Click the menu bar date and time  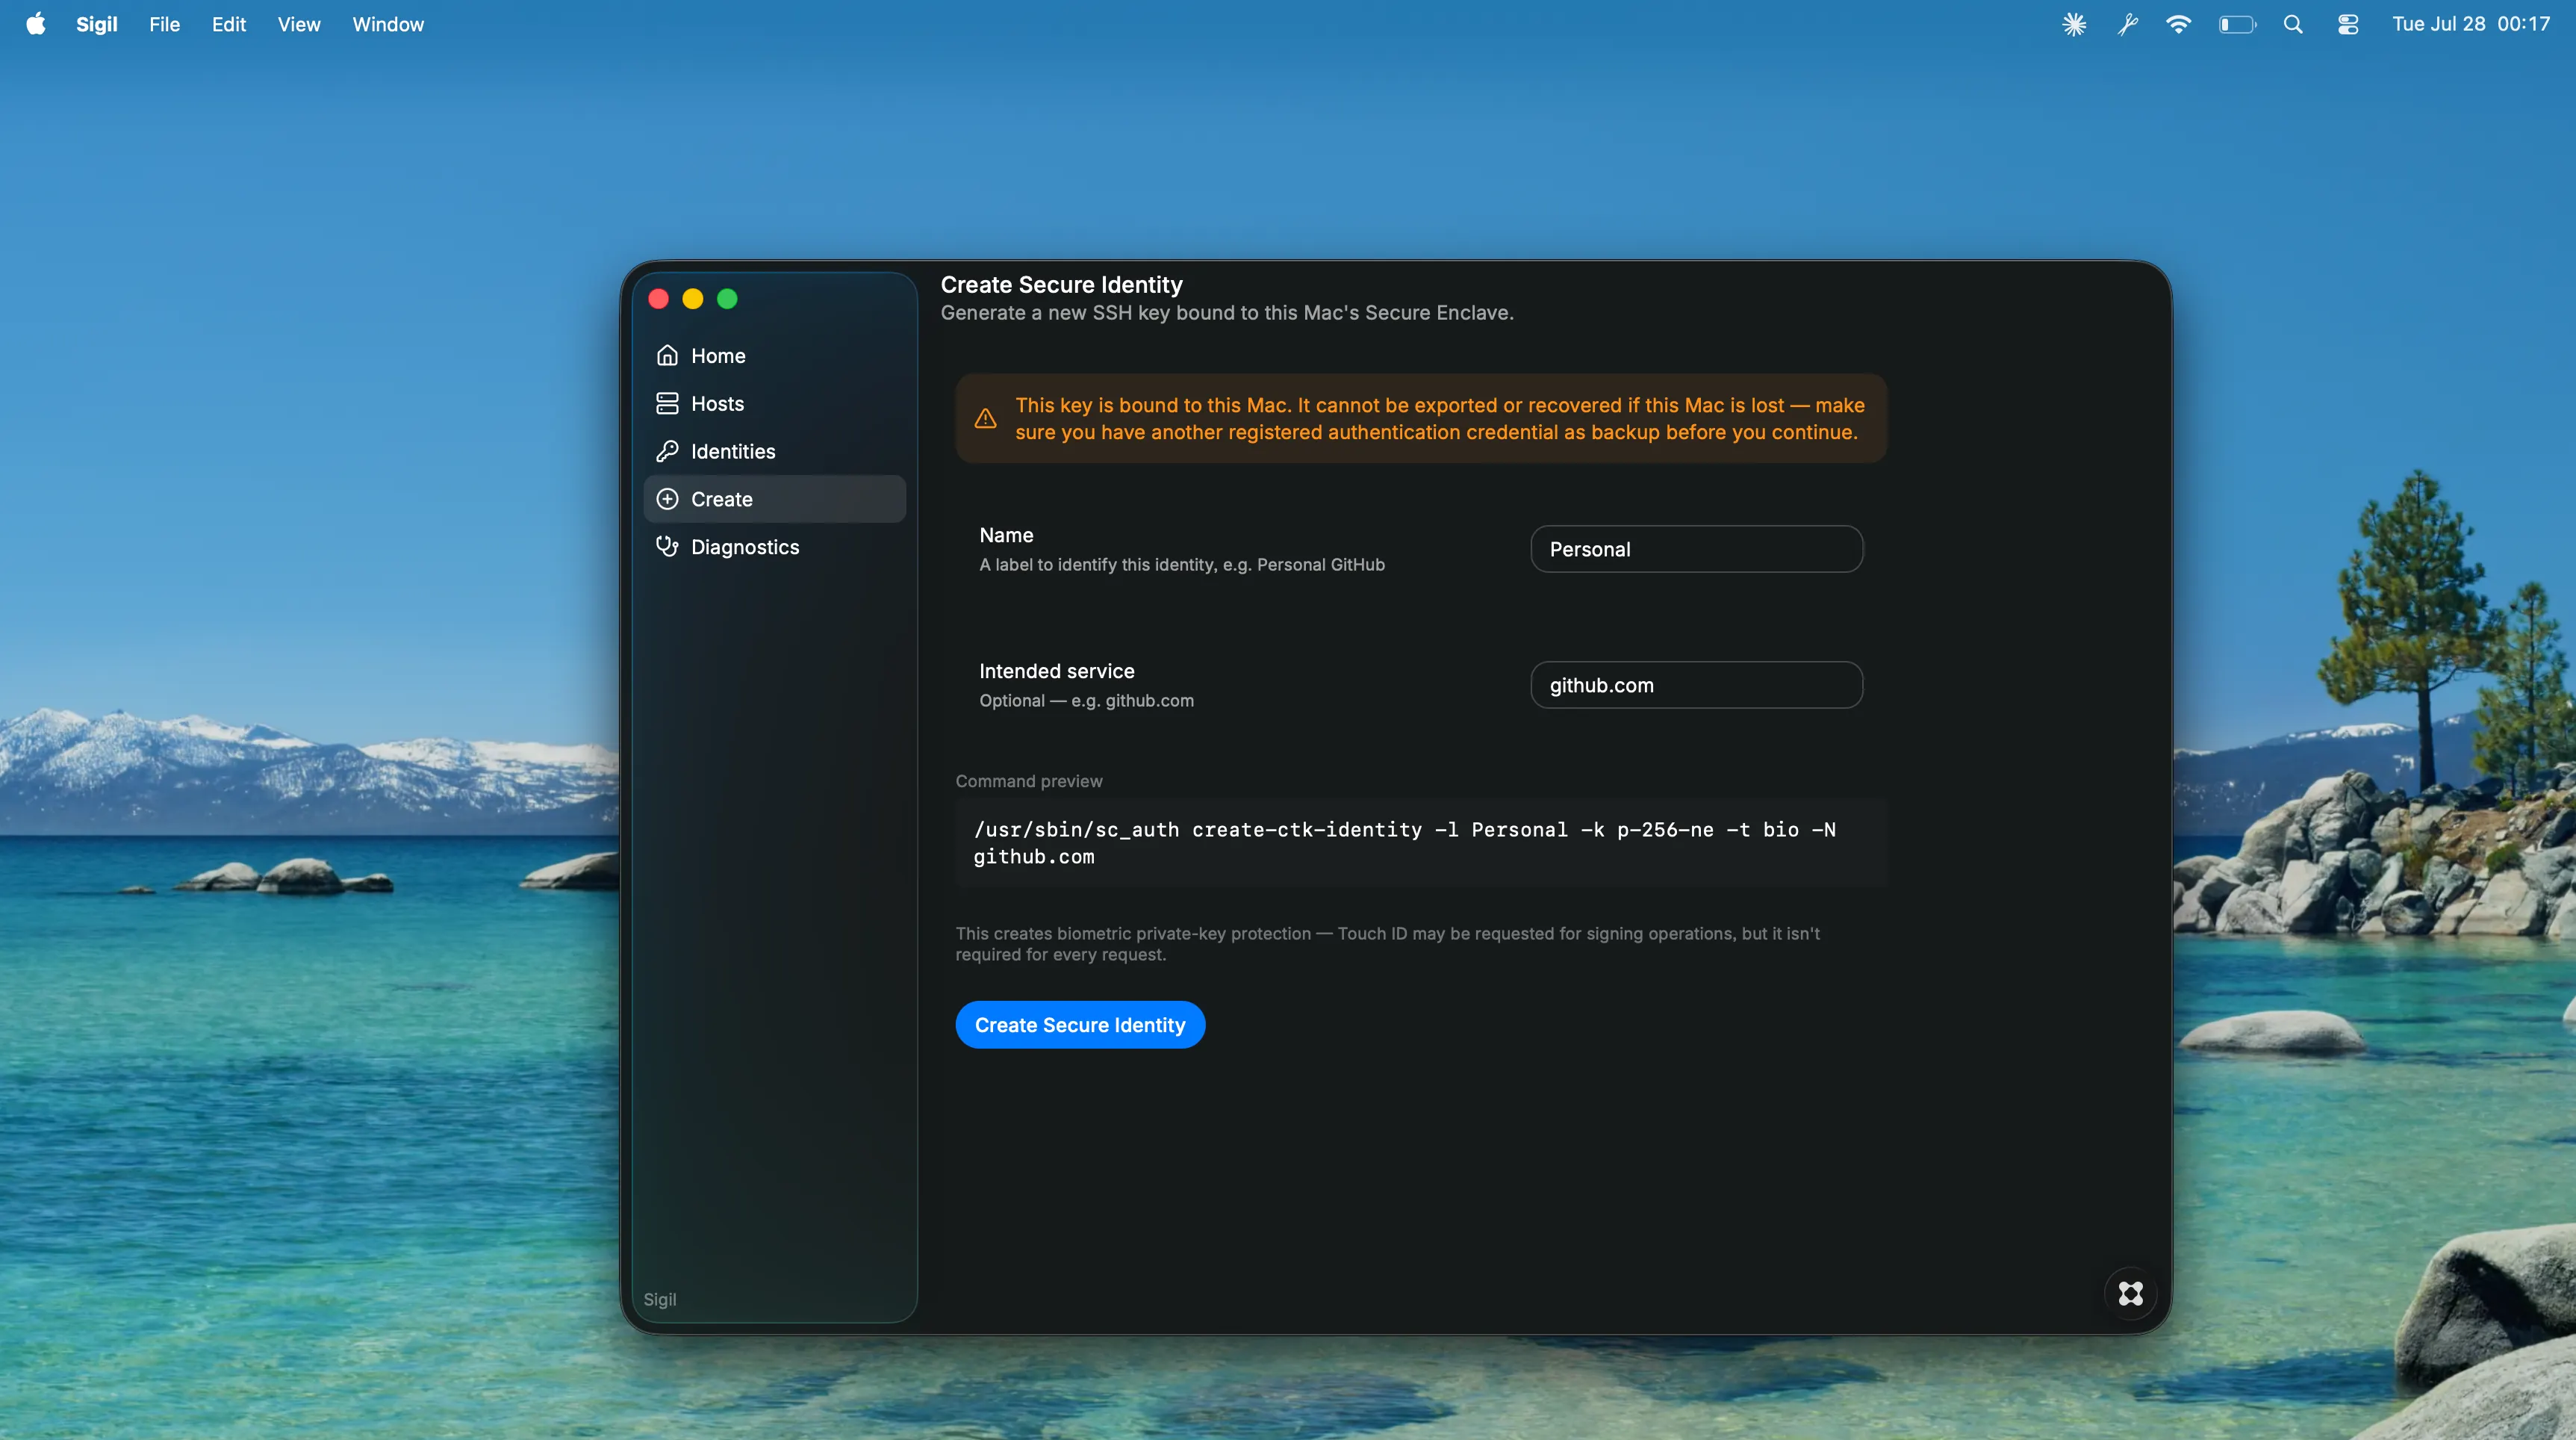coord(2470,24)
